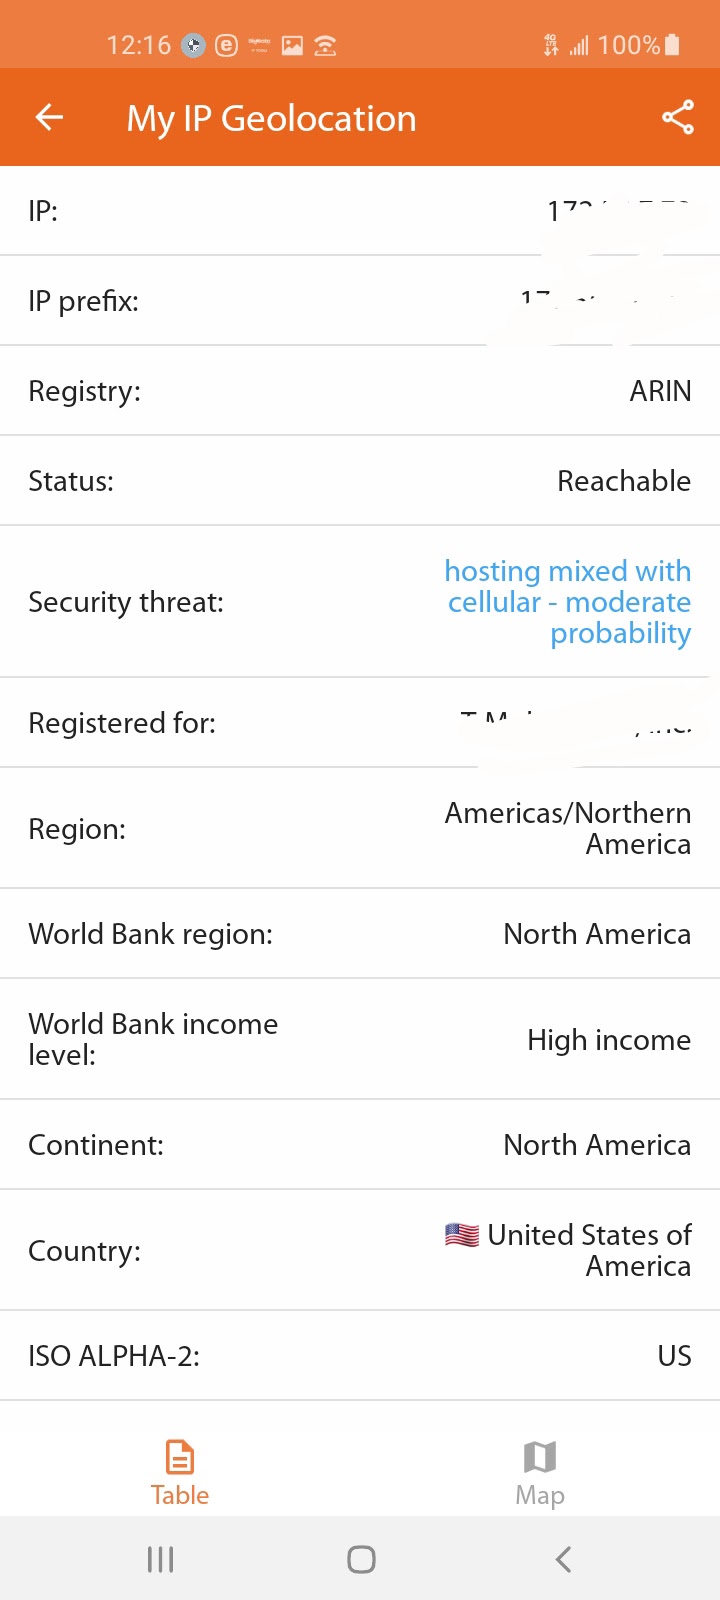The height and width of the screenshot is (1600, 720).
Task: Tap the World Bank region row
Action: pos(360,934)
